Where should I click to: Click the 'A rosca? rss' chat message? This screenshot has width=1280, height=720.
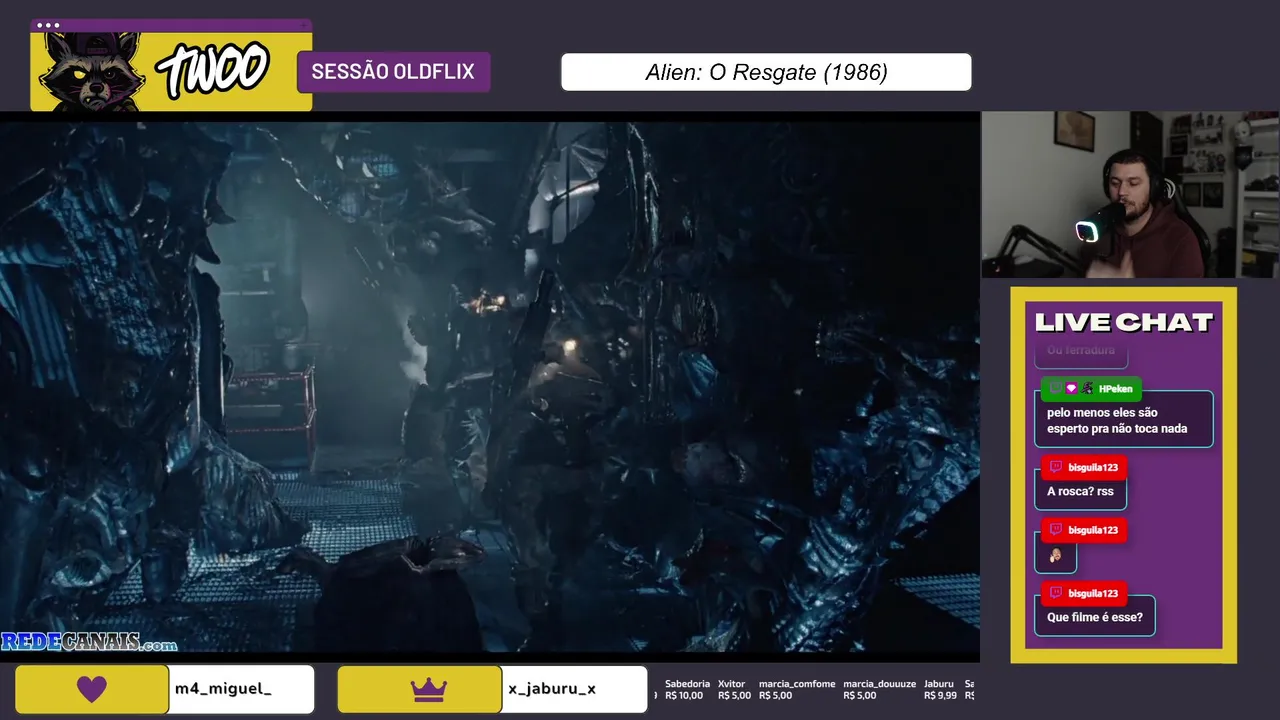coord(1080,491)
